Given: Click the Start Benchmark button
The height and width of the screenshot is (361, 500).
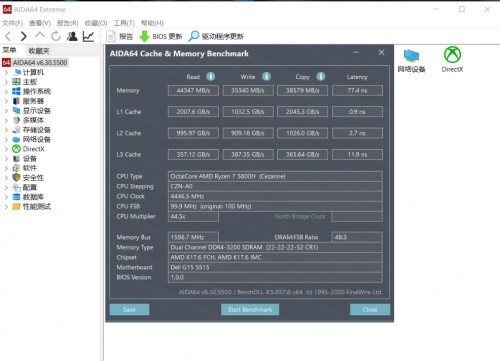Looking at the screenshot, I should click(250, 310).
